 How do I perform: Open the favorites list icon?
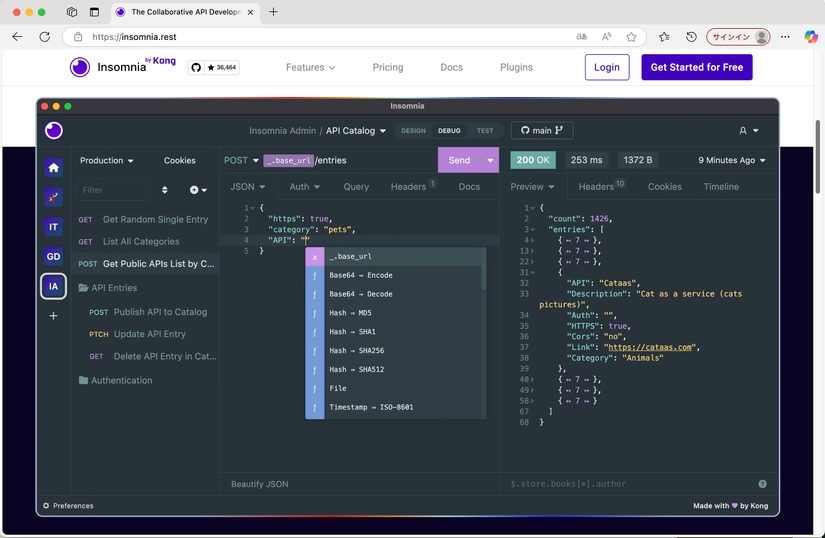click(x=664, y=37)
